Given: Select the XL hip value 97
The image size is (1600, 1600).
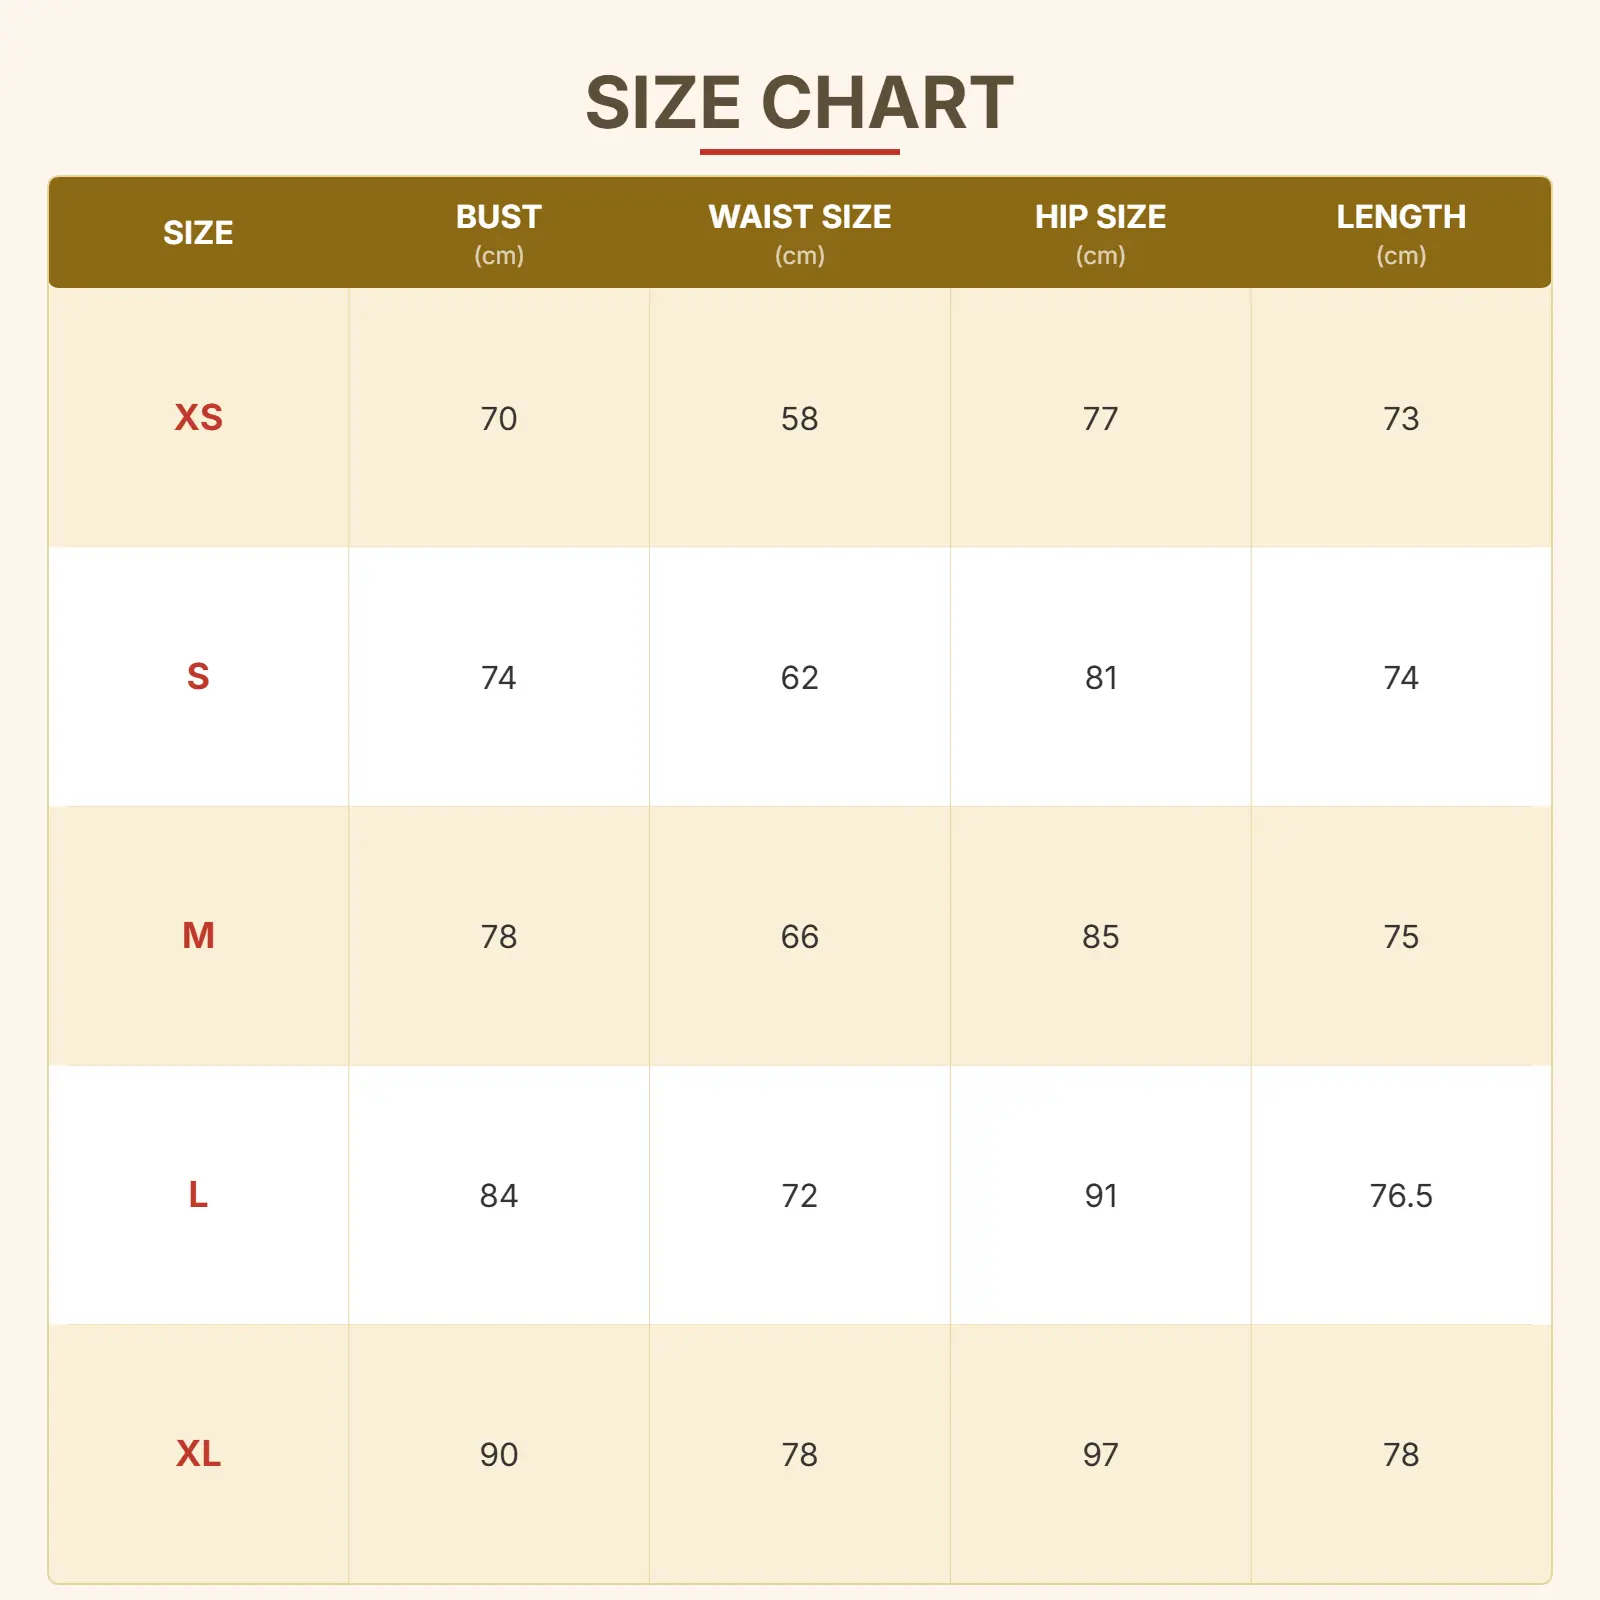Looking at the screenshot, I should (1100, 1454).
